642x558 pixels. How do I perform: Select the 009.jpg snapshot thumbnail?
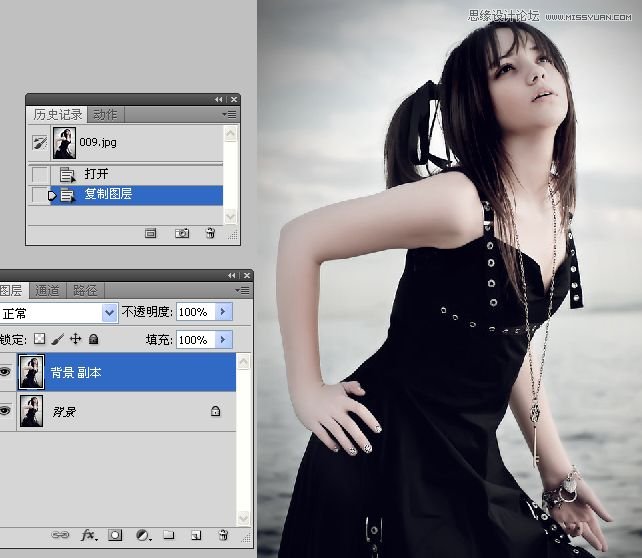(64, 143)
